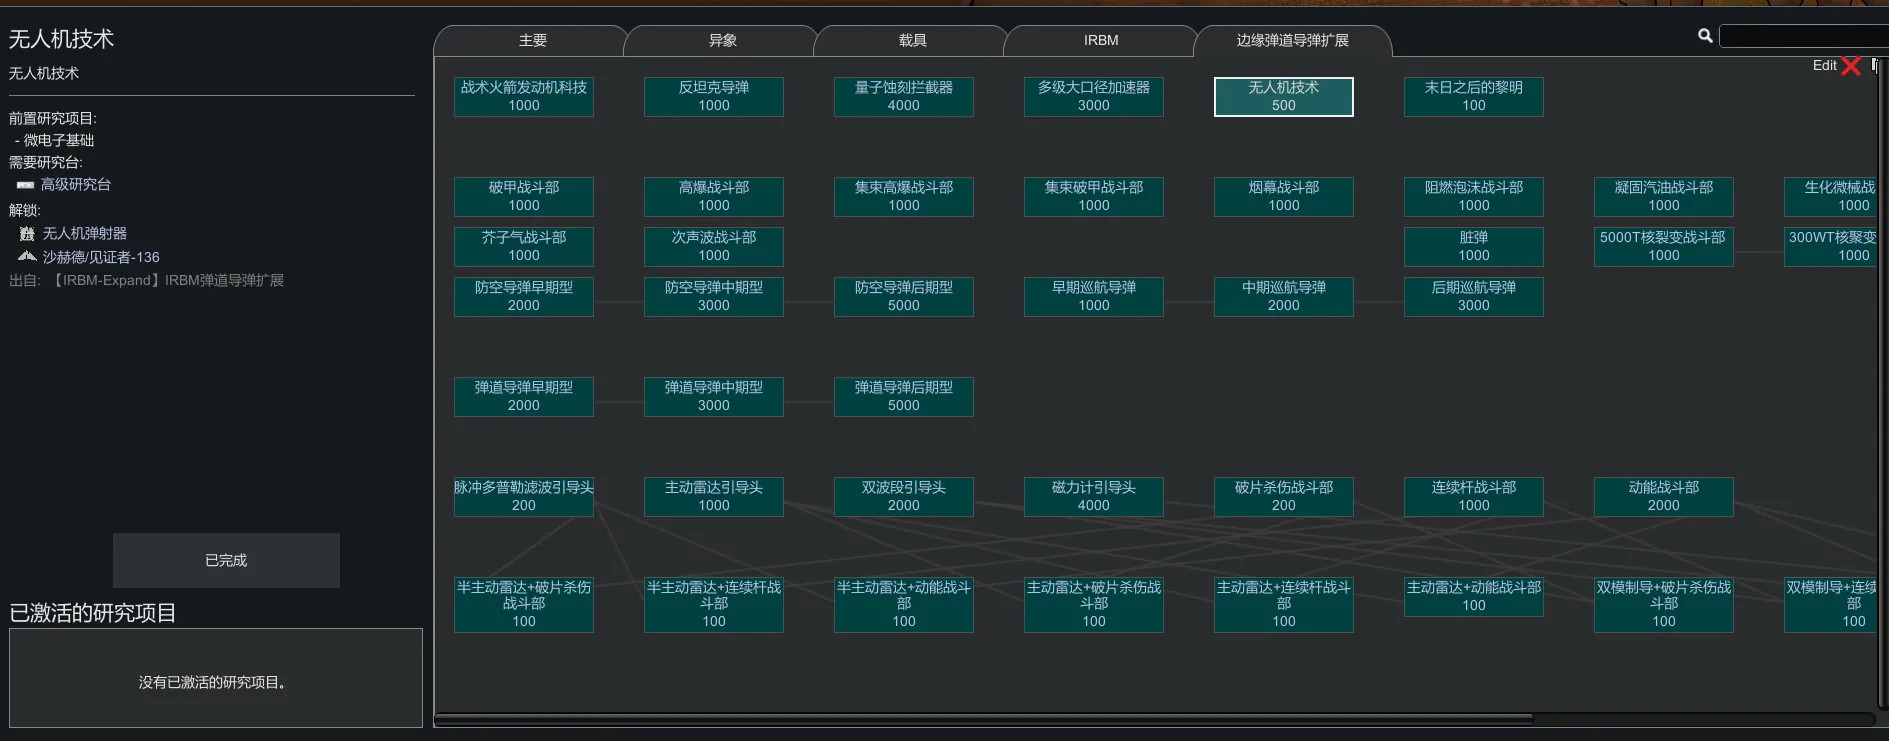
Task: Pick the 脏弹 research node
Action: pyautogui.click(x=1473, y=247)
